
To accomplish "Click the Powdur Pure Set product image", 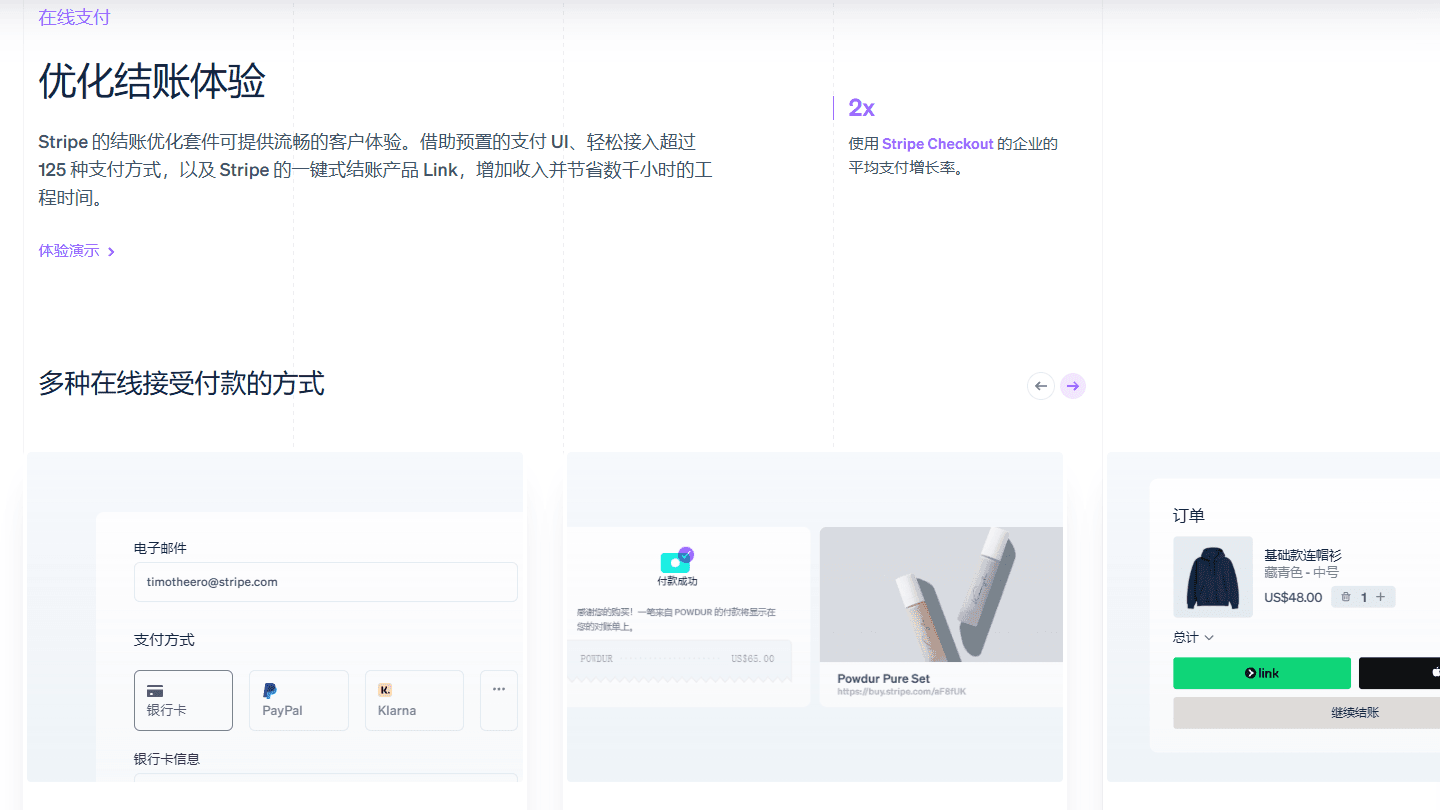I will 941,594.
